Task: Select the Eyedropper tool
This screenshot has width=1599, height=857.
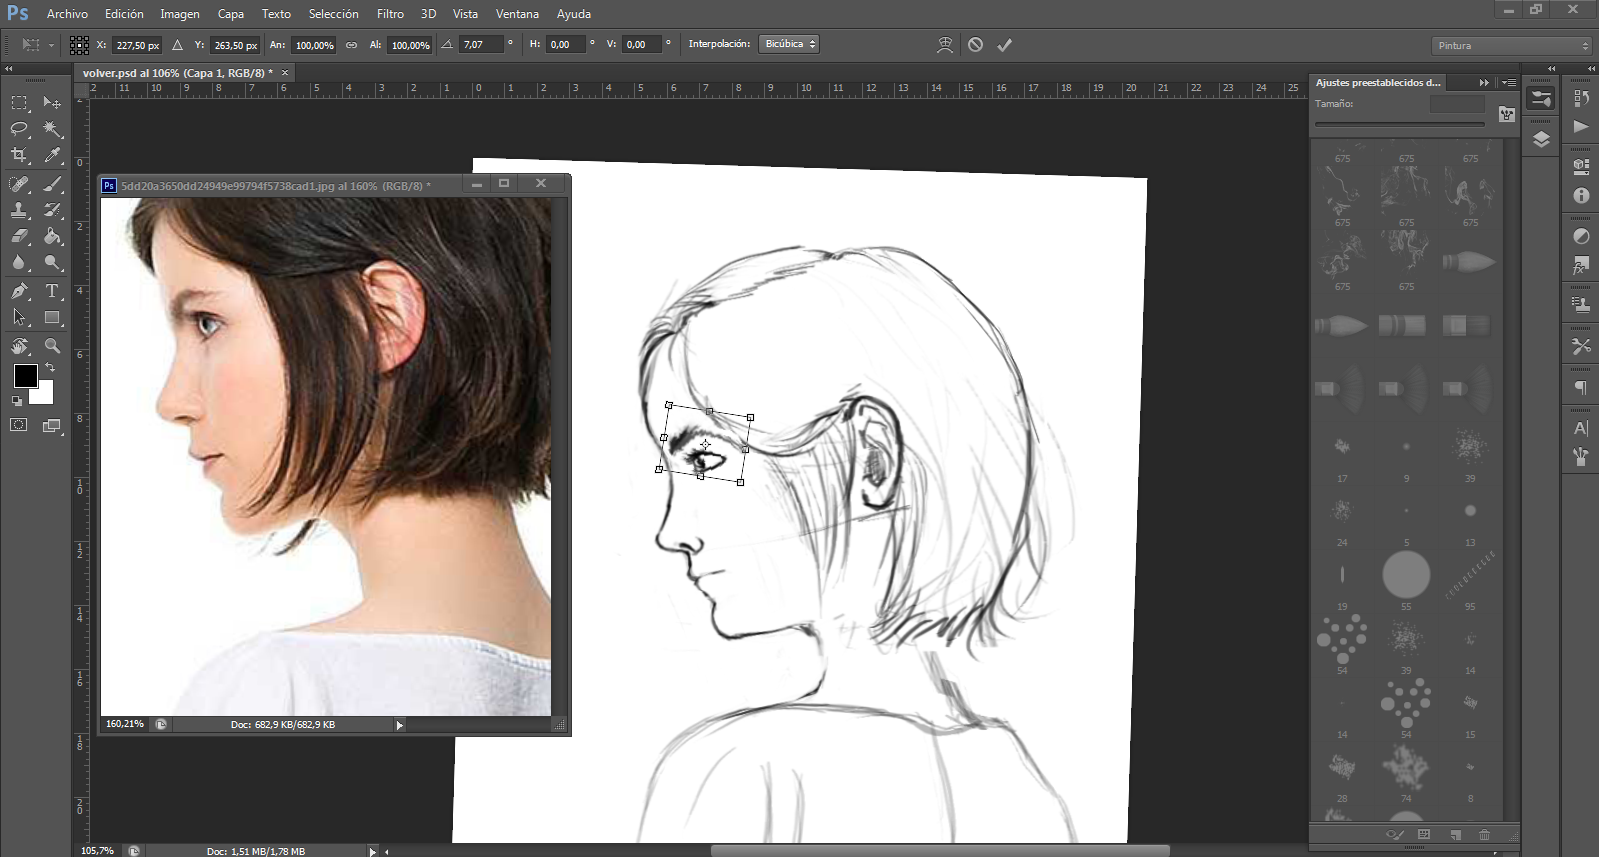Action: click(x=52, y=155)
